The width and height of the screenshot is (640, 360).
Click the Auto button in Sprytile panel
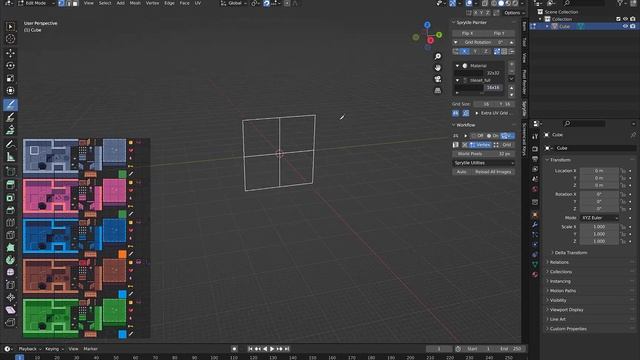click(x=461, y=172)
